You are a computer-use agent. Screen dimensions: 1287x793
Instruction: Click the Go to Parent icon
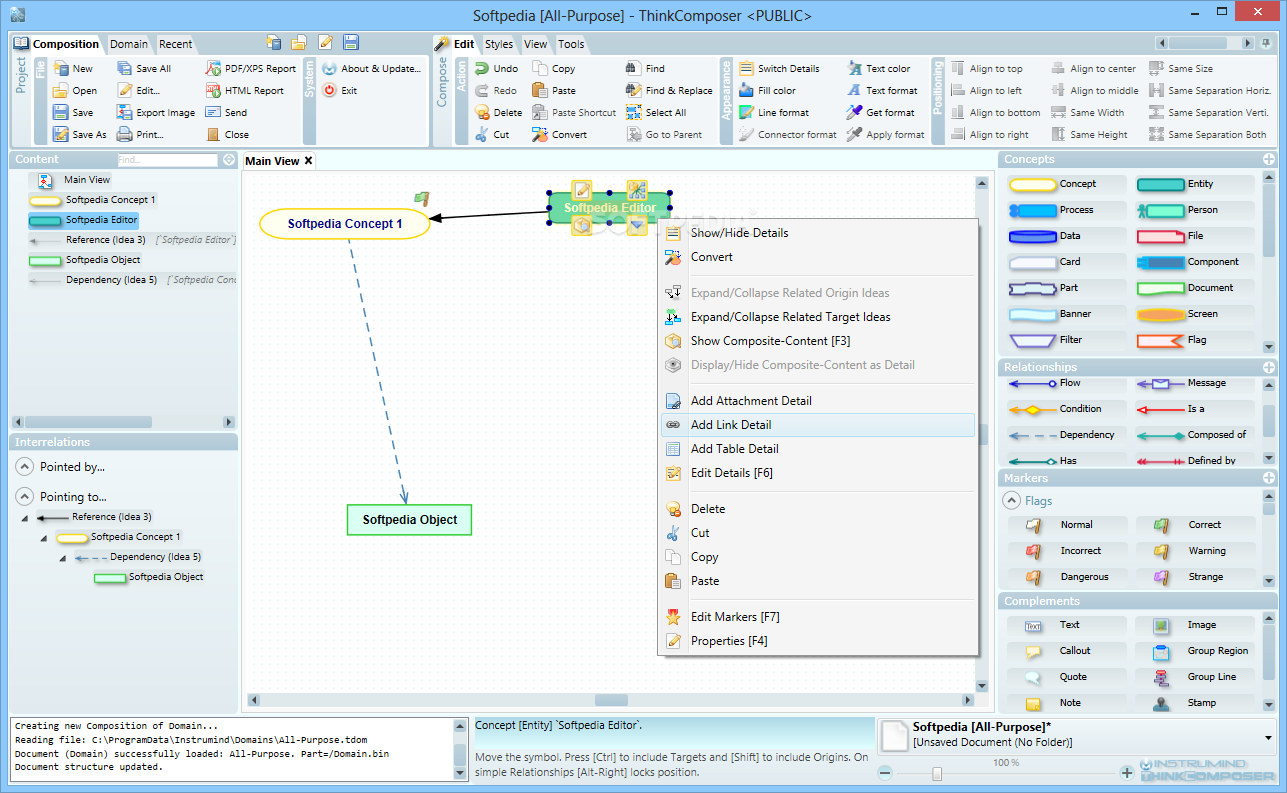click(633, 135)
